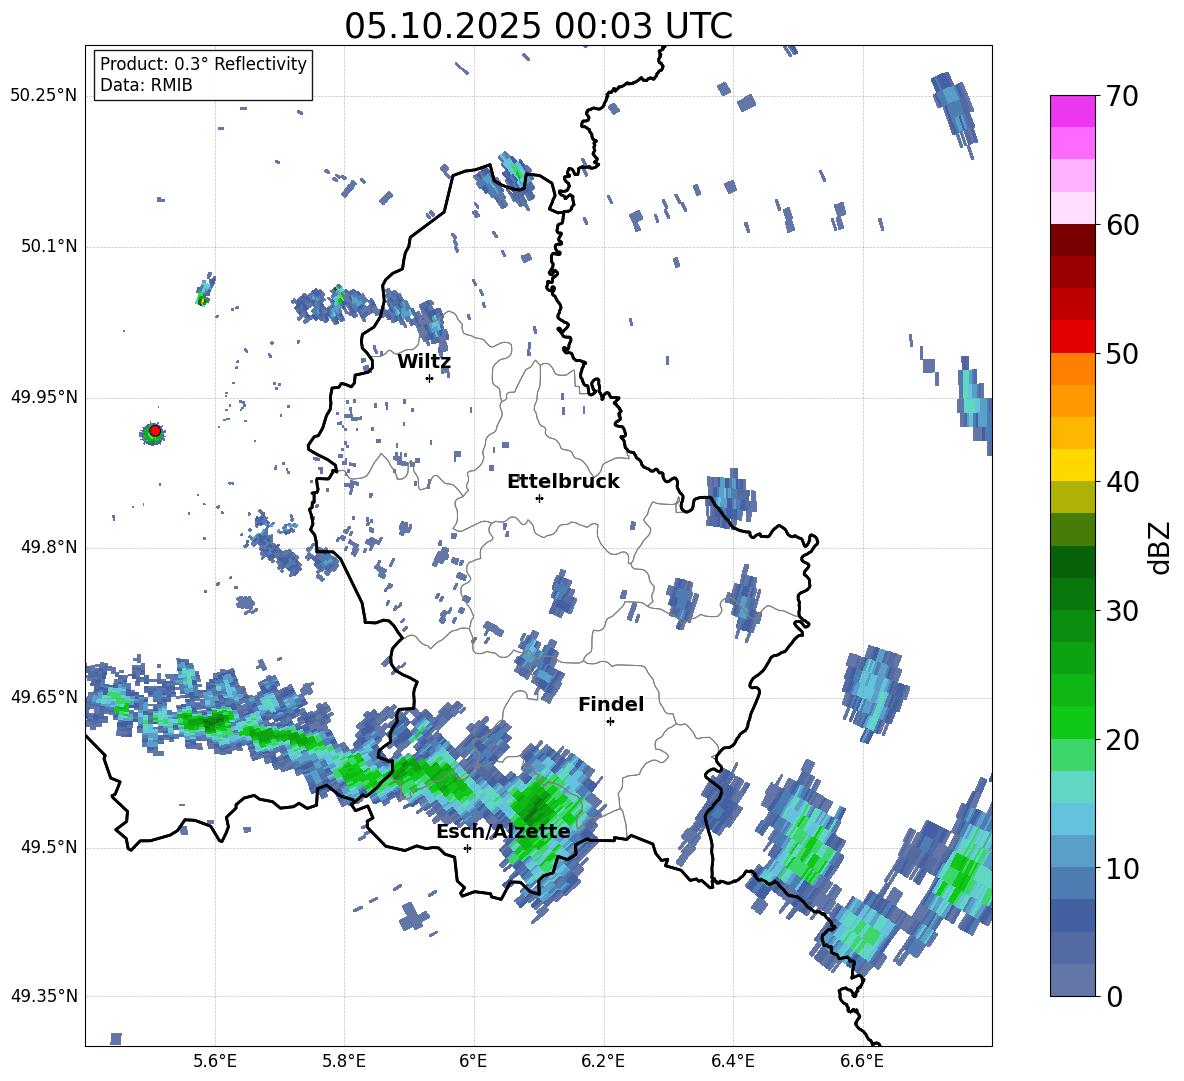Click the 49.95°N latitude label
1184x1081 pixels.
(x=44, y=397)
